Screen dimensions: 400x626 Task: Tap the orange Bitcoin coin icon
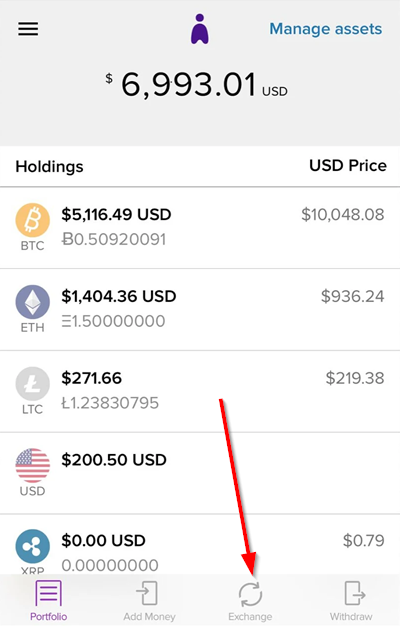tap(33, 220)
